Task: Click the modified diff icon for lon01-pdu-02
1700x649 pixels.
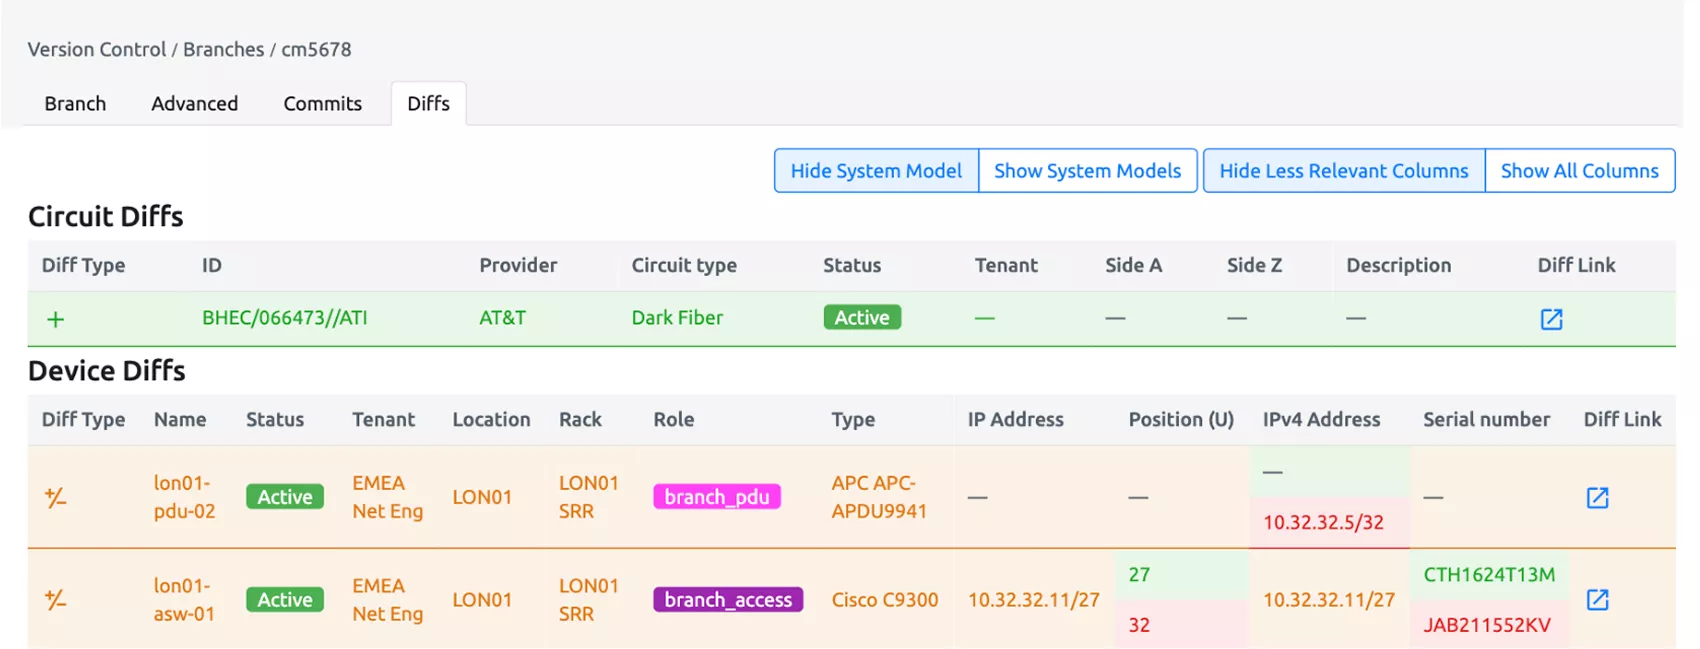Action: tap(56, 497)
